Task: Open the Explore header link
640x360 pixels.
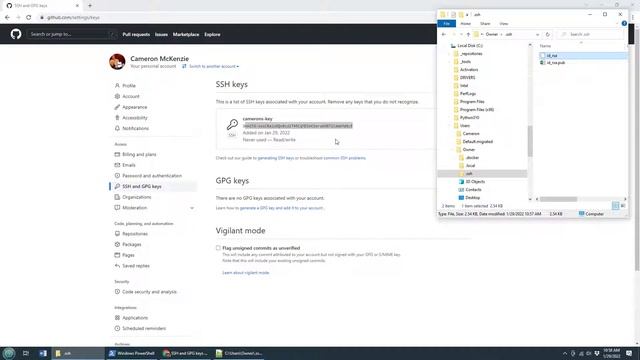Action: click(x=212, y=34)
